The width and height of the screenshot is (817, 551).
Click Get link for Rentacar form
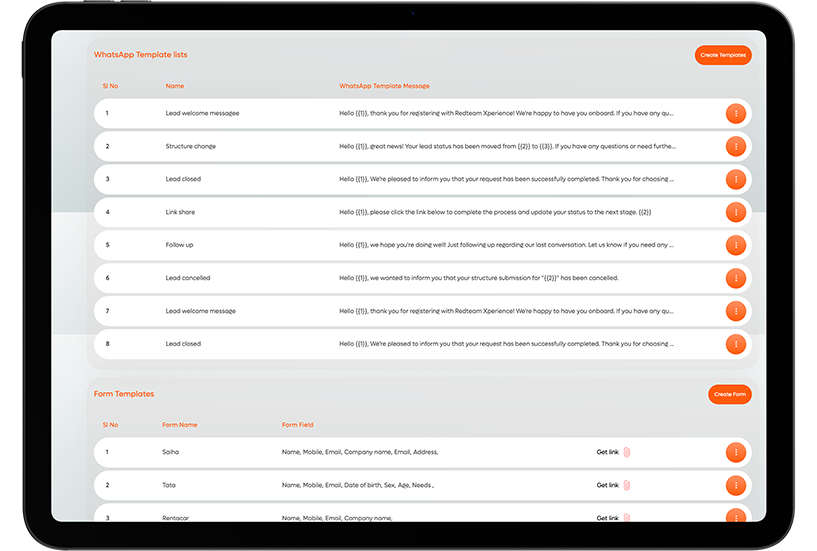pos(608,518)
